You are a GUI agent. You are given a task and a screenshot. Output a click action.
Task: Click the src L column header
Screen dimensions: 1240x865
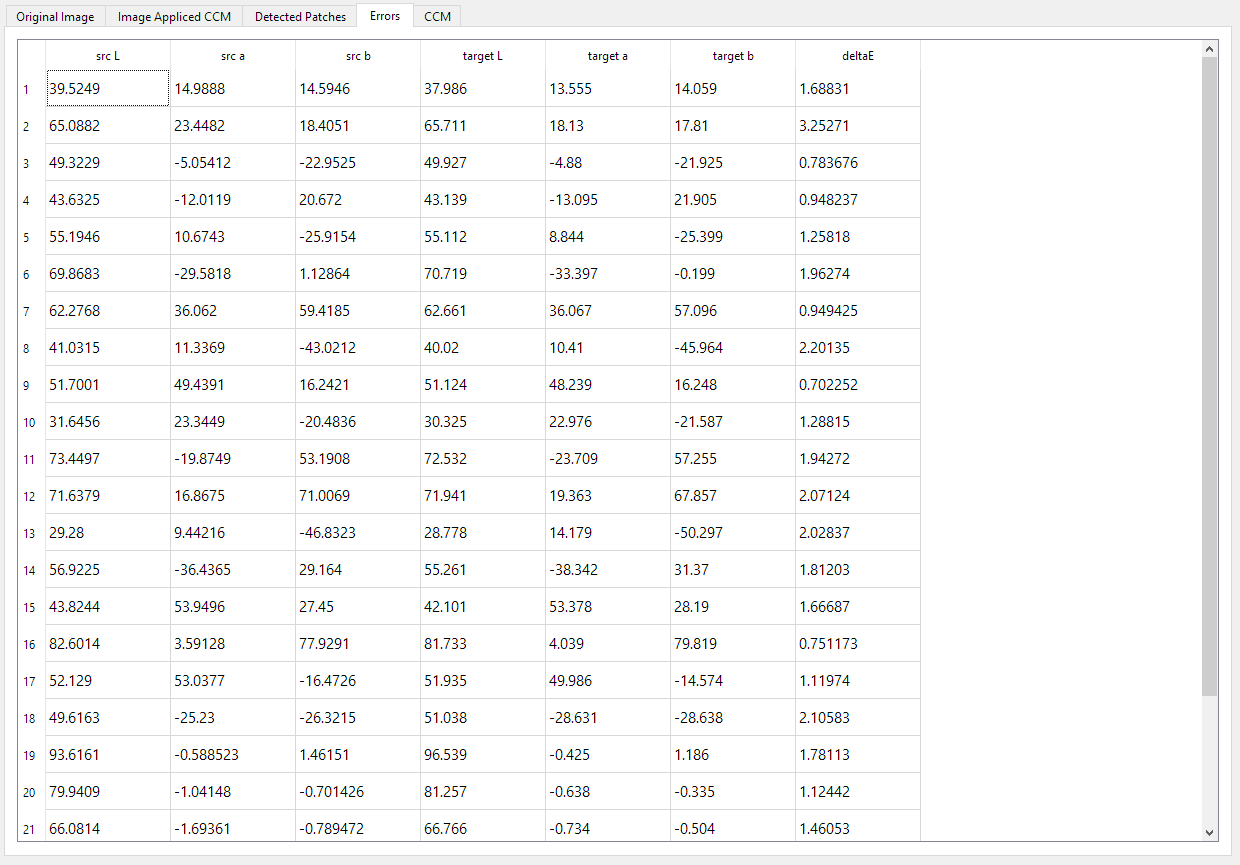coord(108,56)
